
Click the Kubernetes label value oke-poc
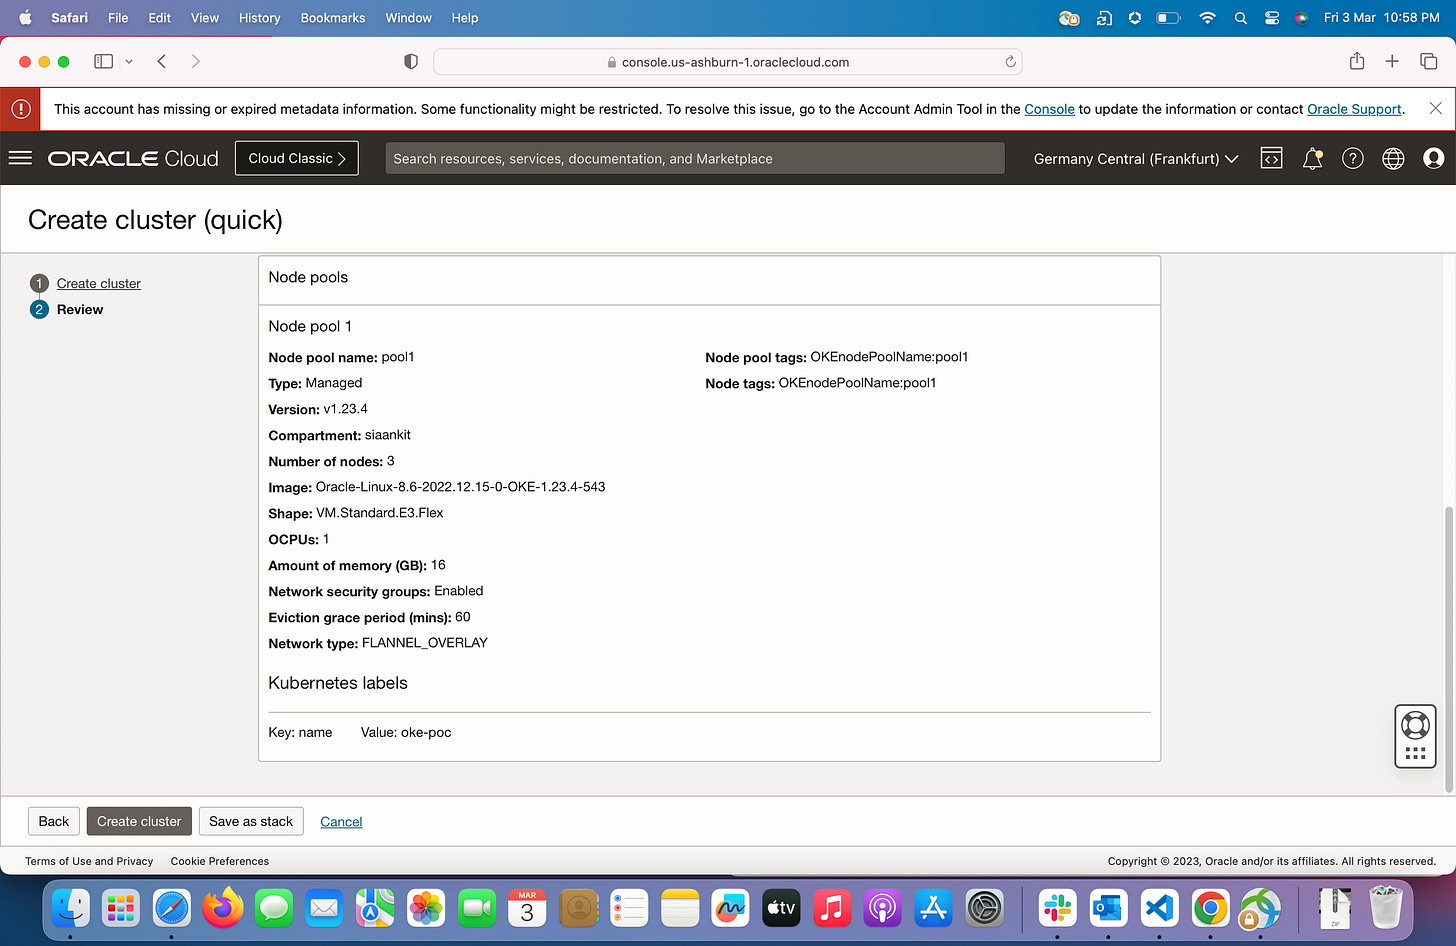pos(426,732)
